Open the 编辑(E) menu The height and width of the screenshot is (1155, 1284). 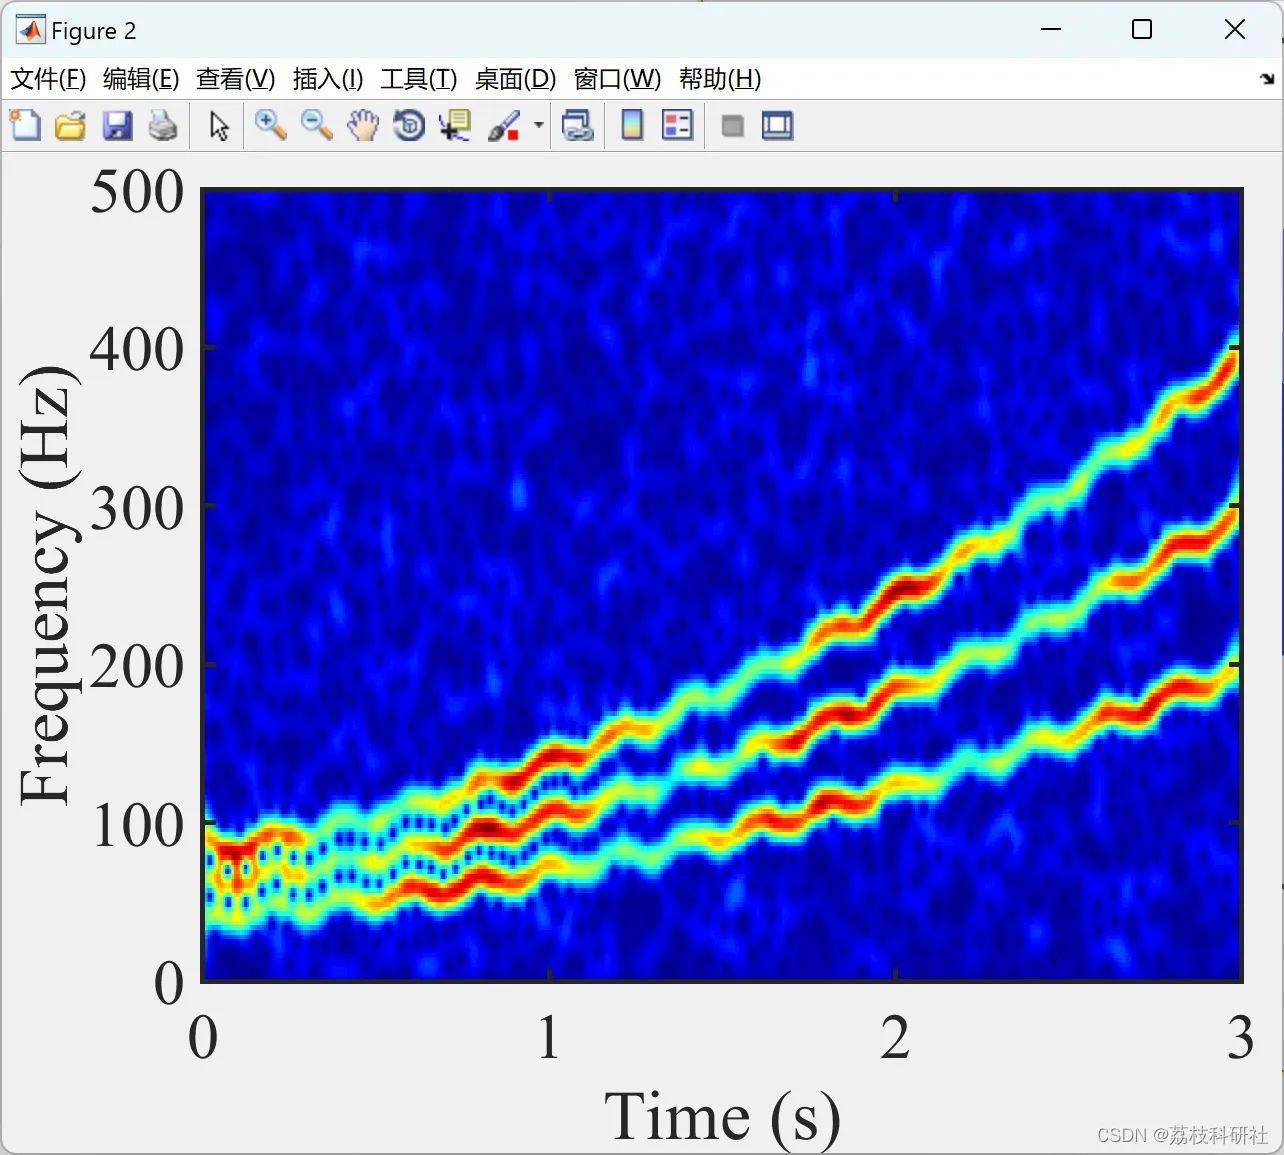pyautogui.click(x=141, y=79)
